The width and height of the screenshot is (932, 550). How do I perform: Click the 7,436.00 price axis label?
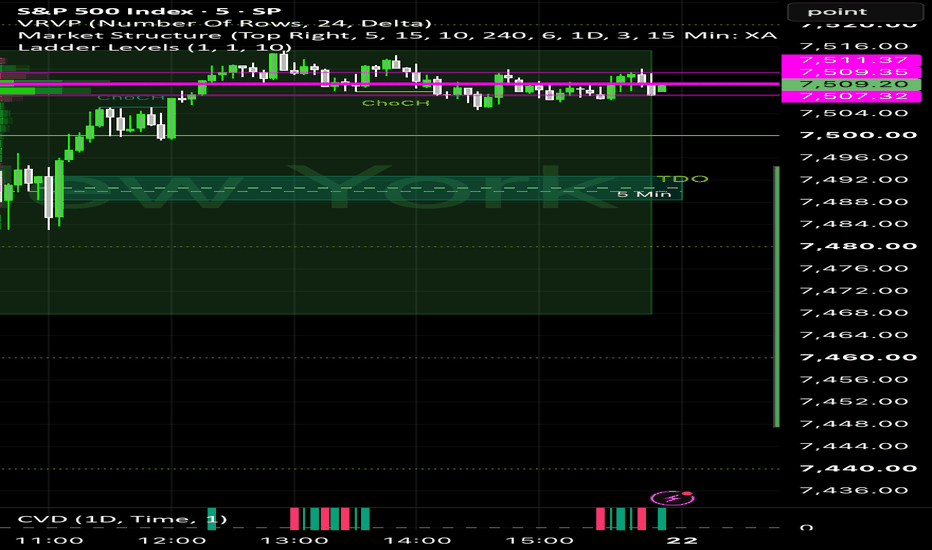[x=854, y=491]
